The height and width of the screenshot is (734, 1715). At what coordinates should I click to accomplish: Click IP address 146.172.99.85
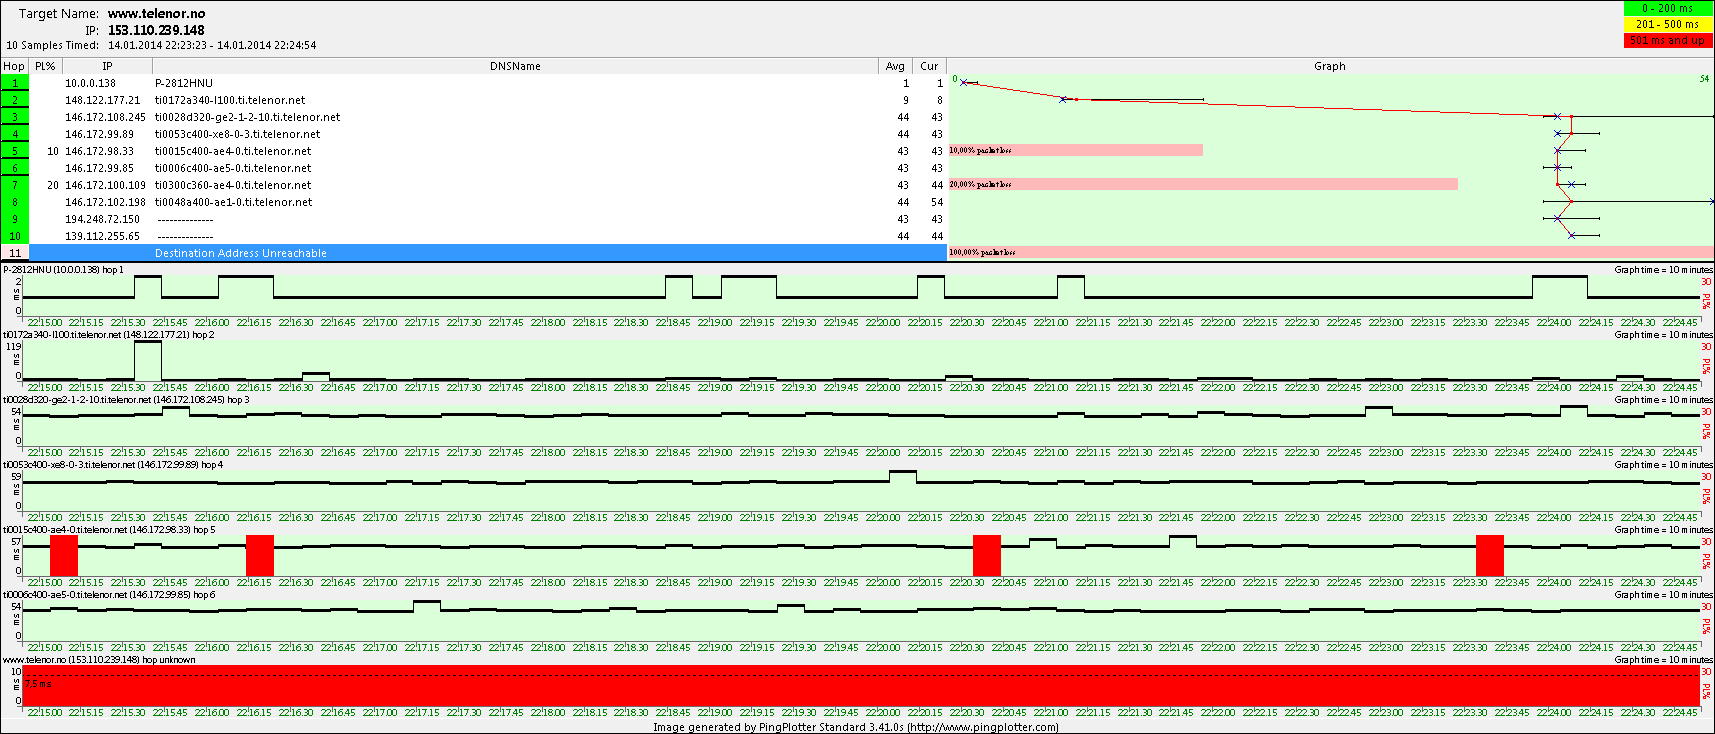[99, 168]
